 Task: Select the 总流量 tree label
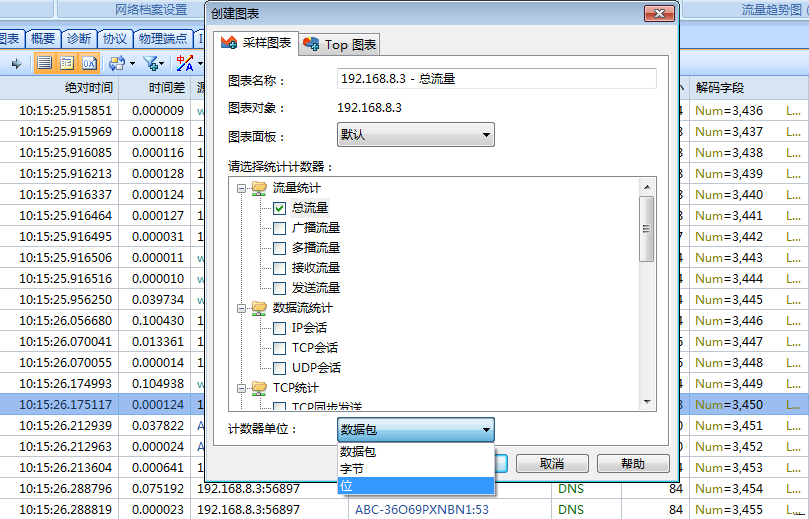click(x=310, y=208)
